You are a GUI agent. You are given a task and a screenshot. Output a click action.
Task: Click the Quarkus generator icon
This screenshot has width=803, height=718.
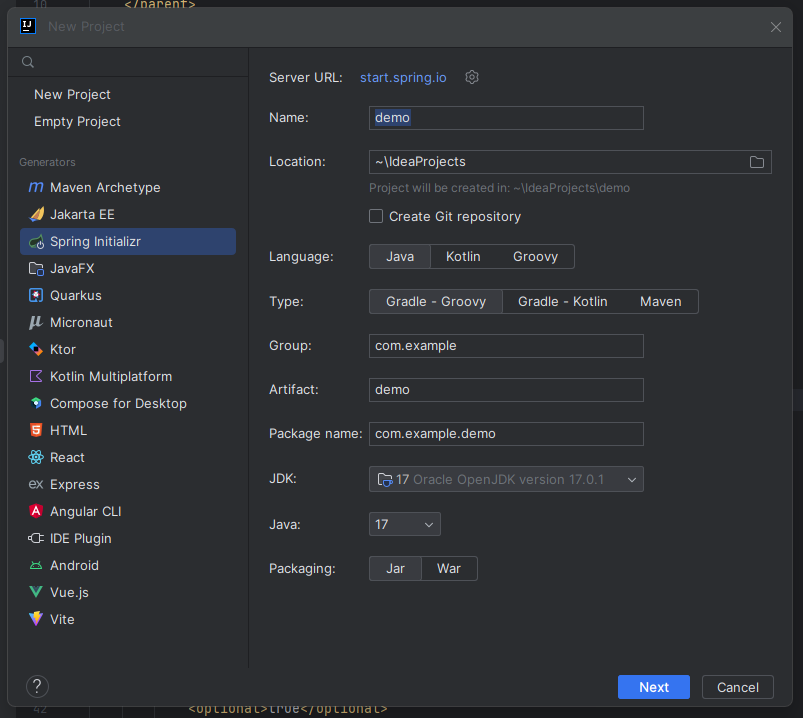click(36, 295)
